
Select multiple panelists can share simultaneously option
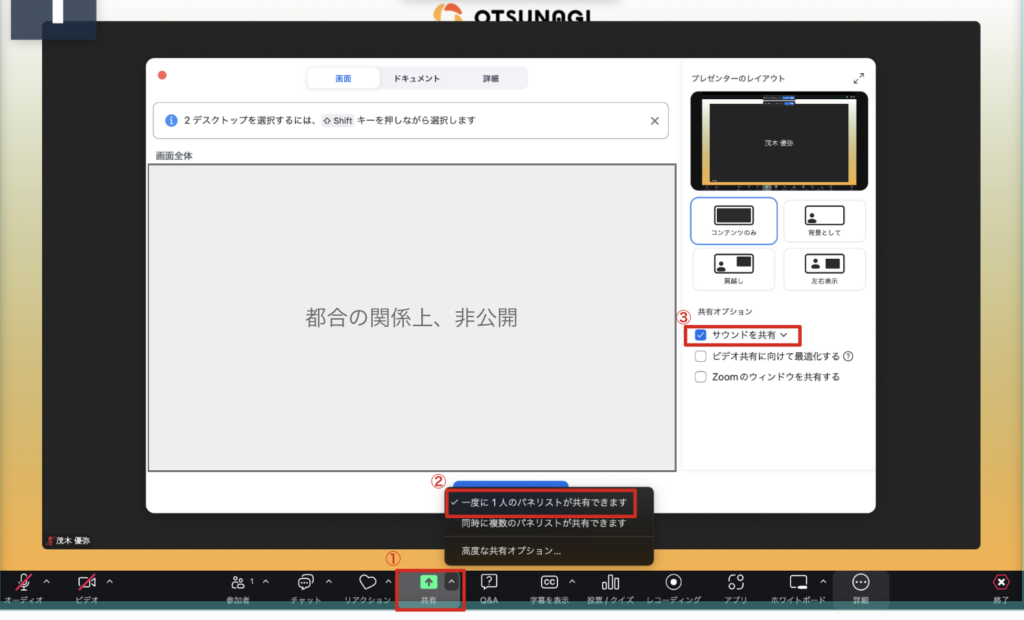(x=543, y=523)
